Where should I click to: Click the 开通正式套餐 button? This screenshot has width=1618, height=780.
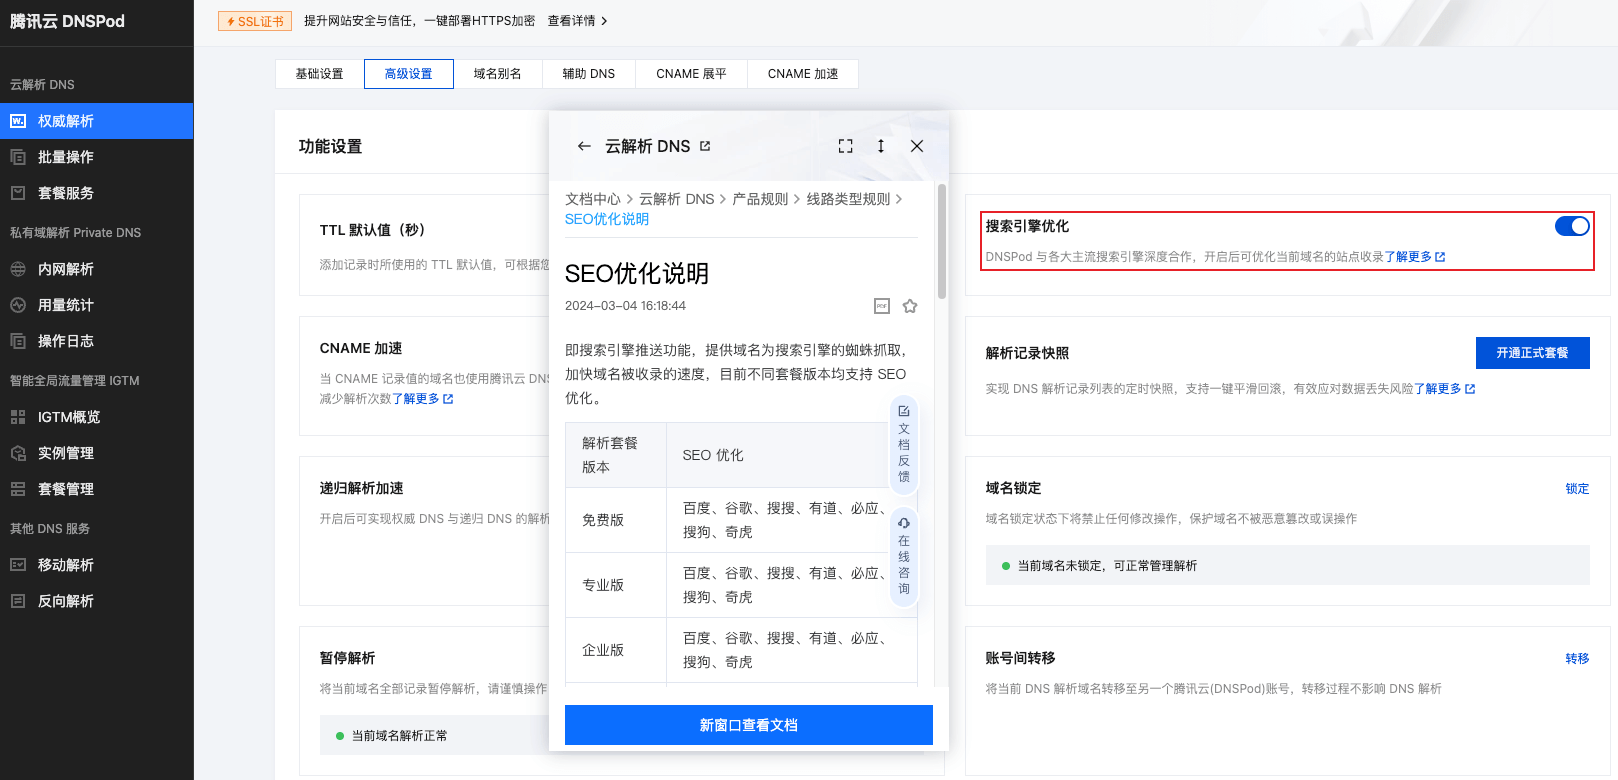[1533, 353]
